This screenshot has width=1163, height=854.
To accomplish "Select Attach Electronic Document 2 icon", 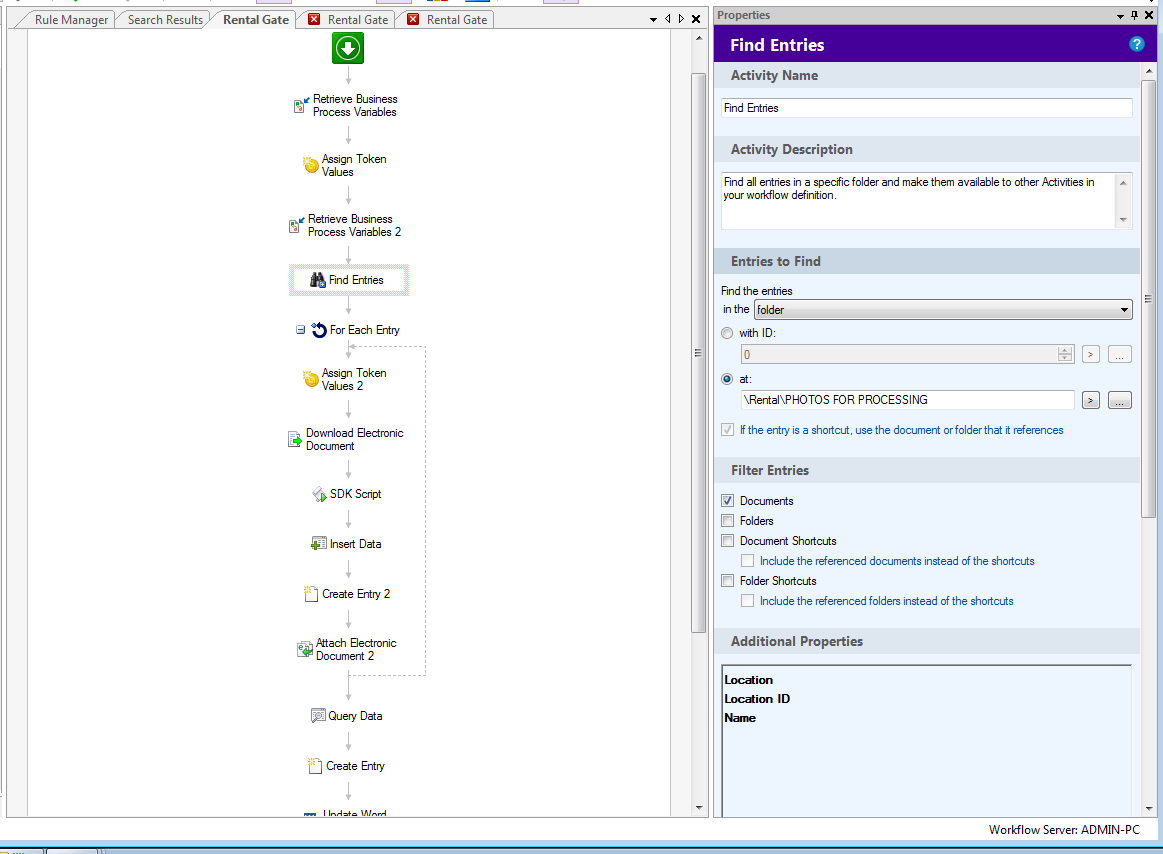I will [x=304, y=649].
